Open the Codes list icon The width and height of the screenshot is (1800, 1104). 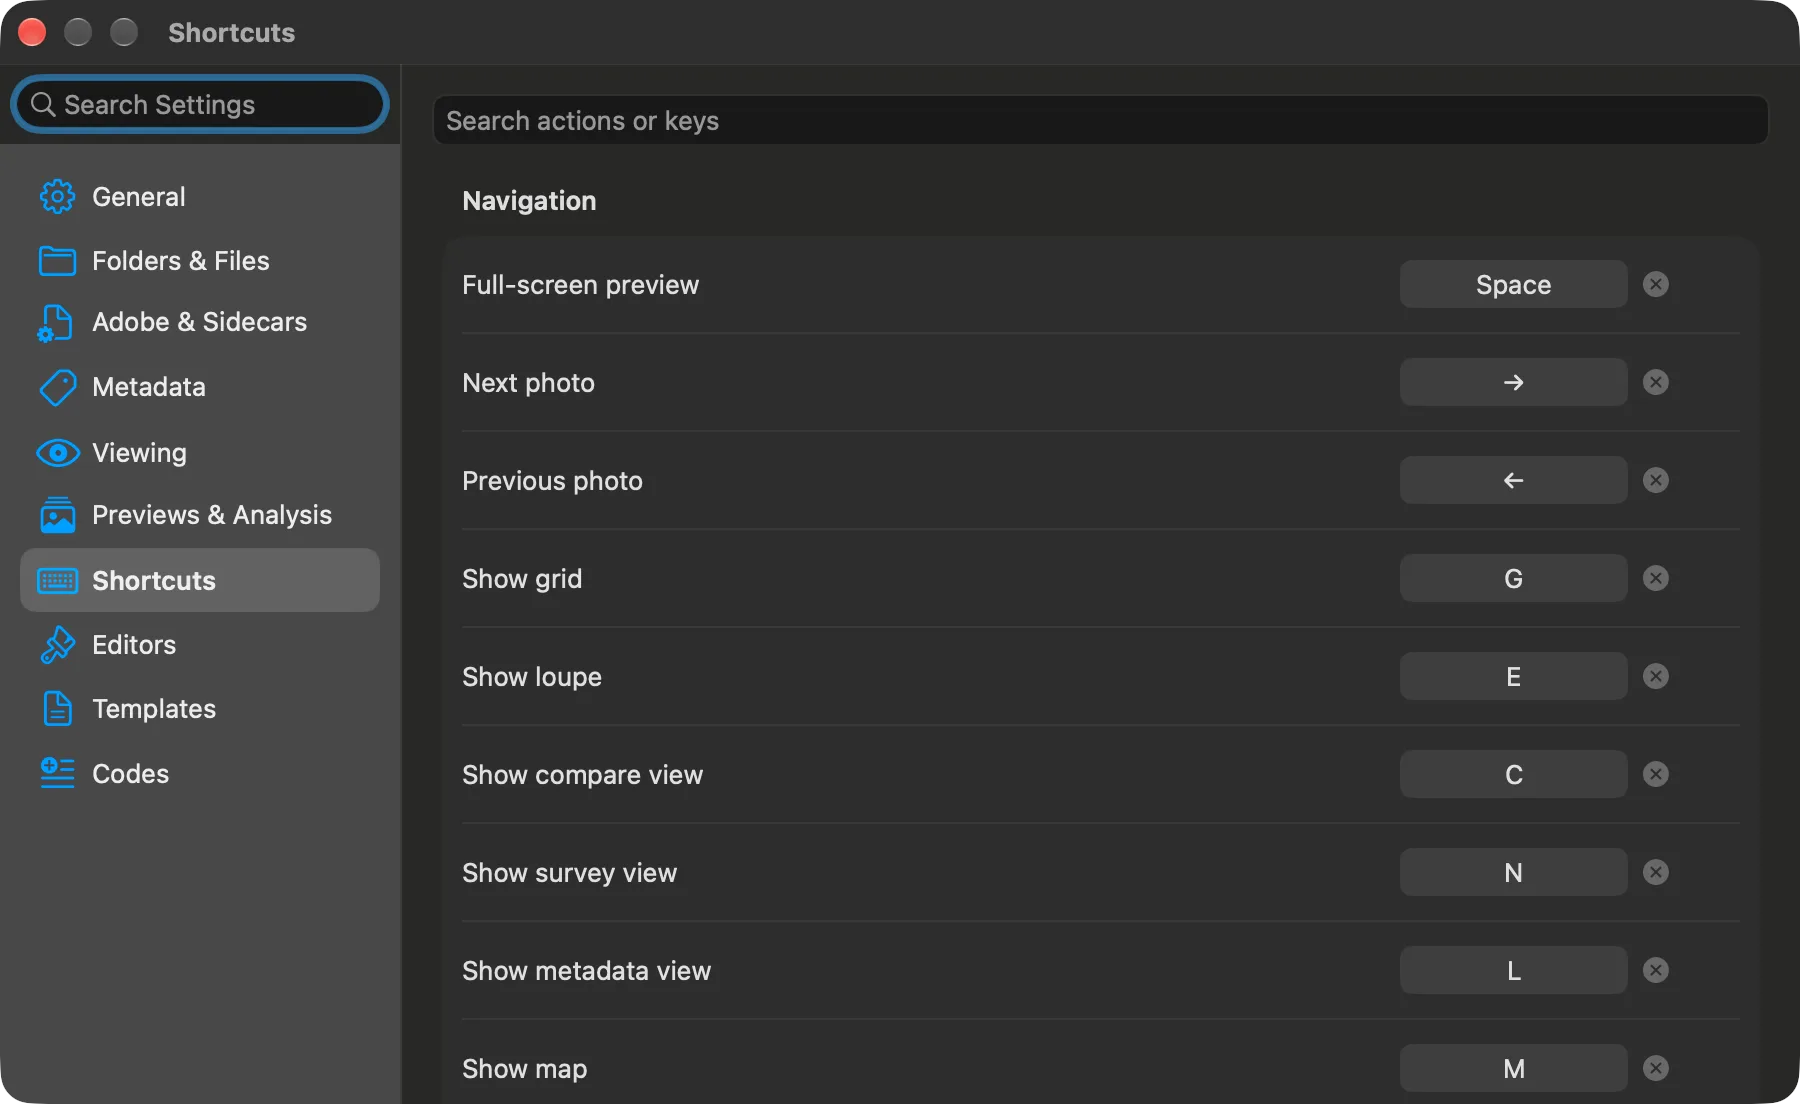pos(57,773)
